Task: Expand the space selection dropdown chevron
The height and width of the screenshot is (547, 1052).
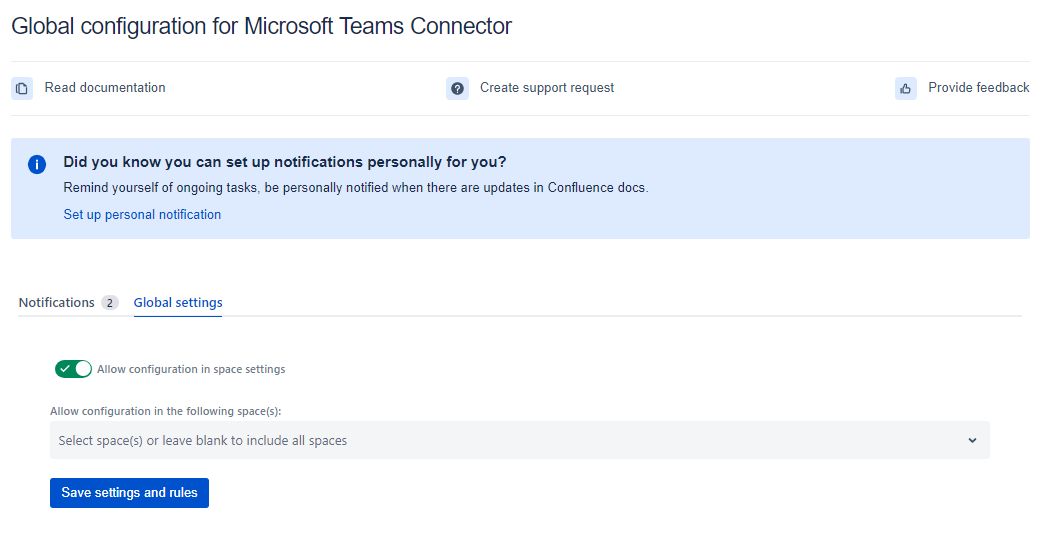Action: tap(972, 440)
